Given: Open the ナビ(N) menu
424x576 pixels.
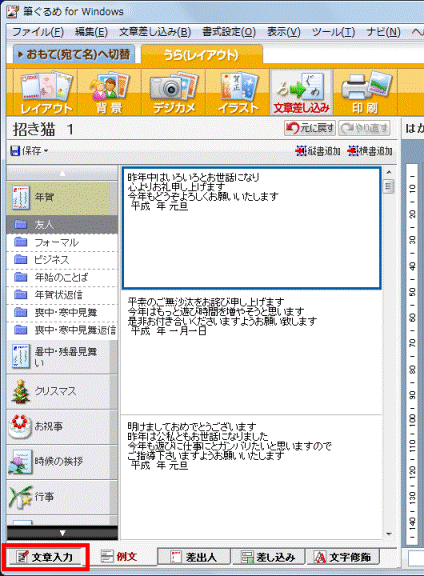Looking at the screenshot, I should pos(383,32).
